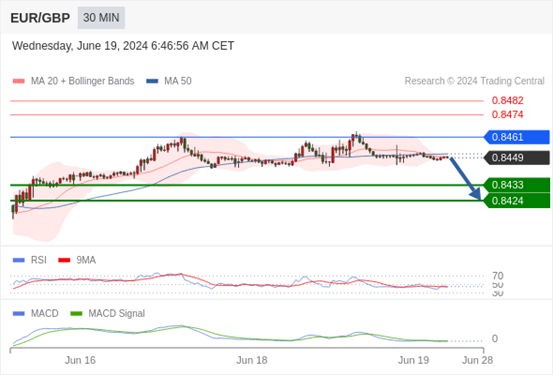
Task: Click the 0.8461 blue pivot label
Action: click(517, 137)
